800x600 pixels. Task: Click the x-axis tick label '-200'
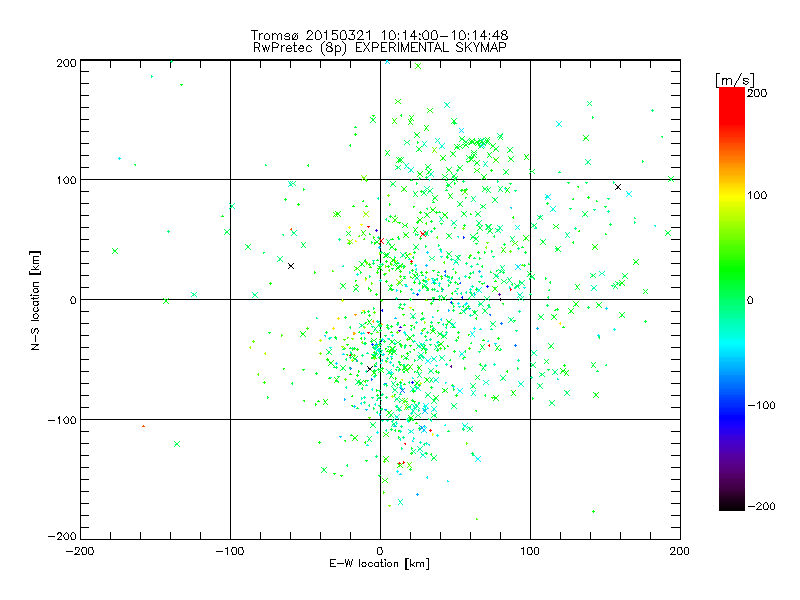coord(80,551)
